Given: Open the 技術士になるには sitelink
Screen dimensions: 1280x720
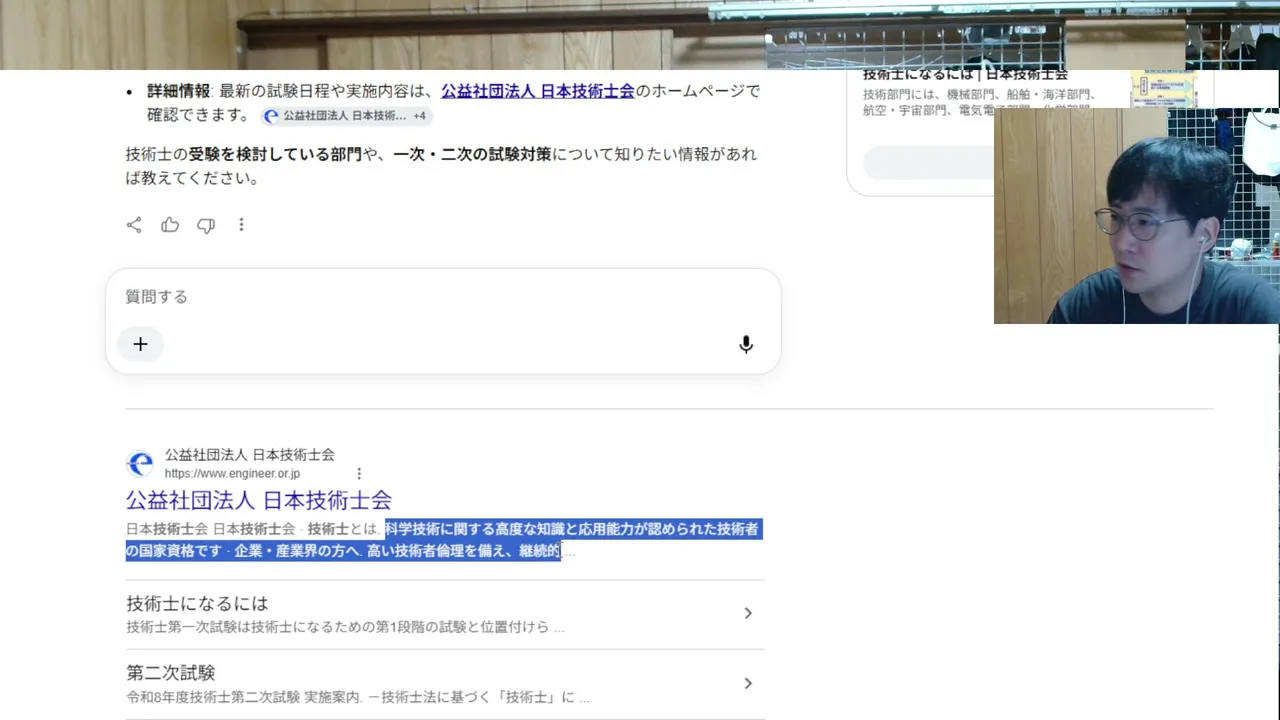Looking at the screenshot, I should [197, 604].
